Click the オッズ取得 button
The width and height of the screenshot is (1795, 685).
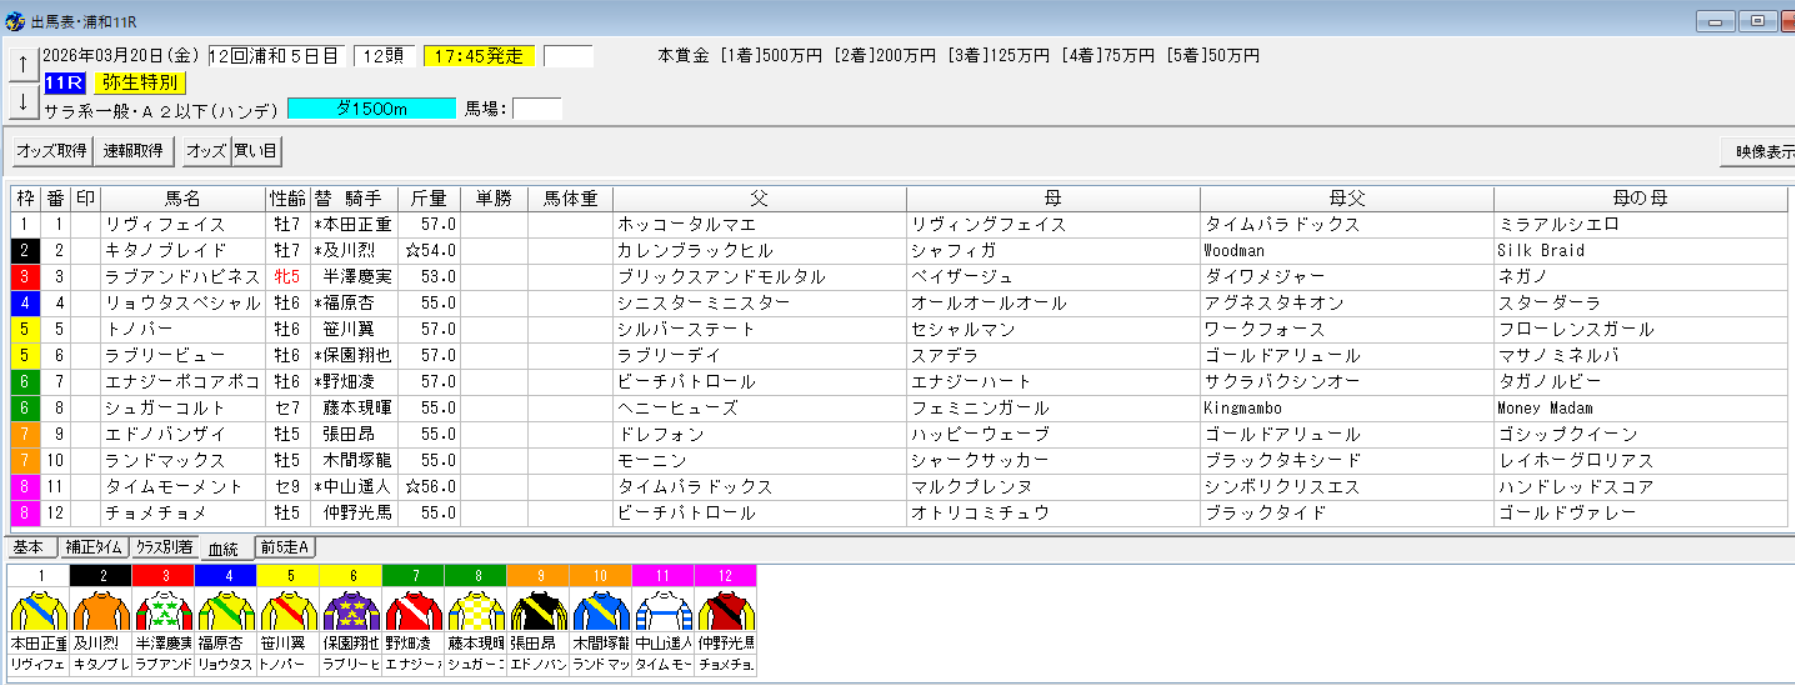pos(51,151)
